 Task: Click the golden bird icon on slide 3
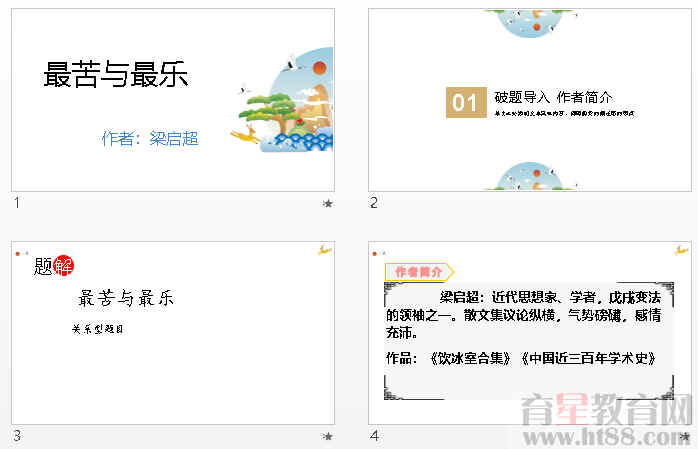coord(324,250)
